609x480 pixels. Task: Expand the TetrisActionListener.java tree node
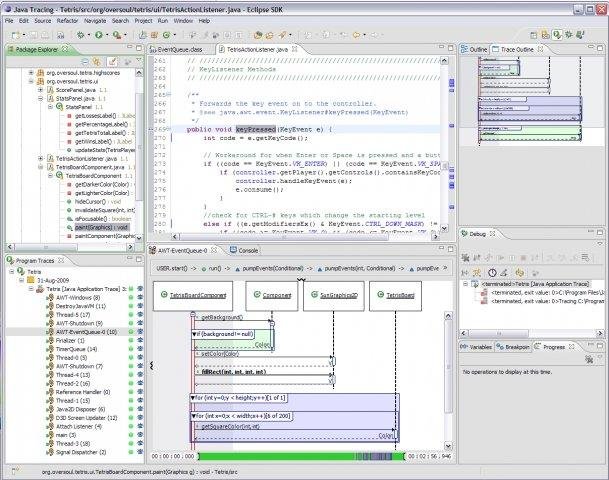(40, 158)
